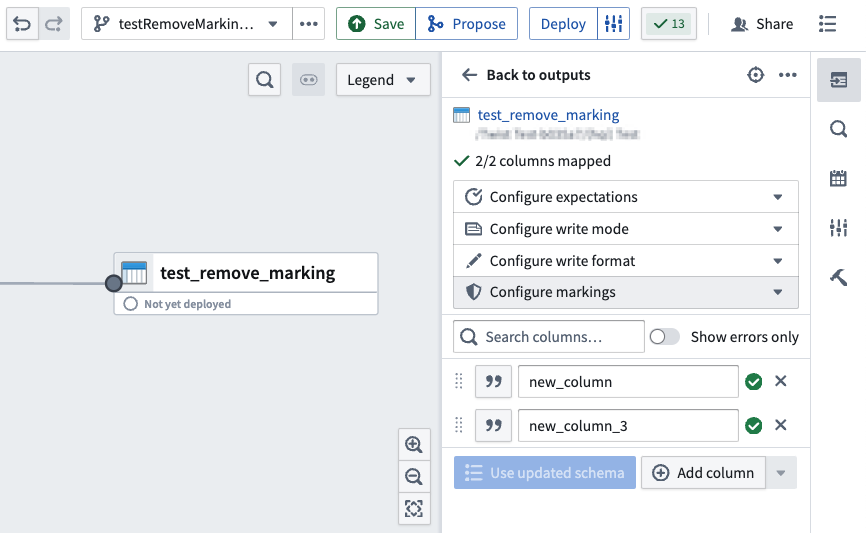Click string type icon for new_column
Image resolution: width=866 pixels, height=533 pixels.
493,381
